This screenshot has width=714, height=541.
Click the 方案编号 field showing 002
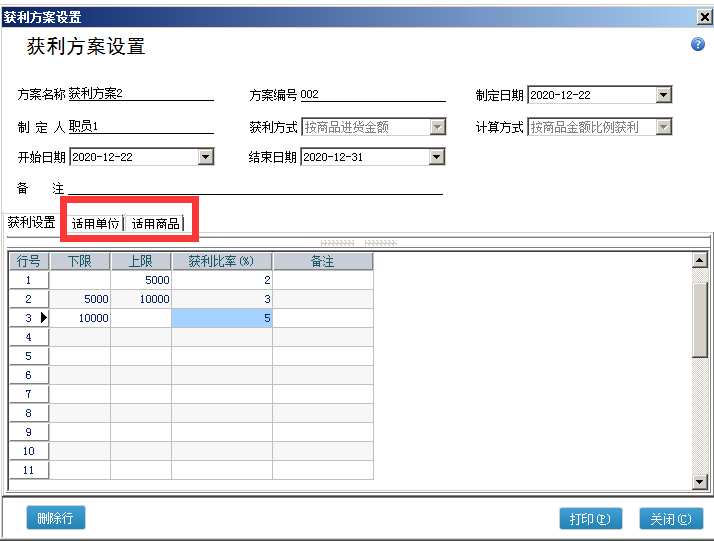point(371,94)
